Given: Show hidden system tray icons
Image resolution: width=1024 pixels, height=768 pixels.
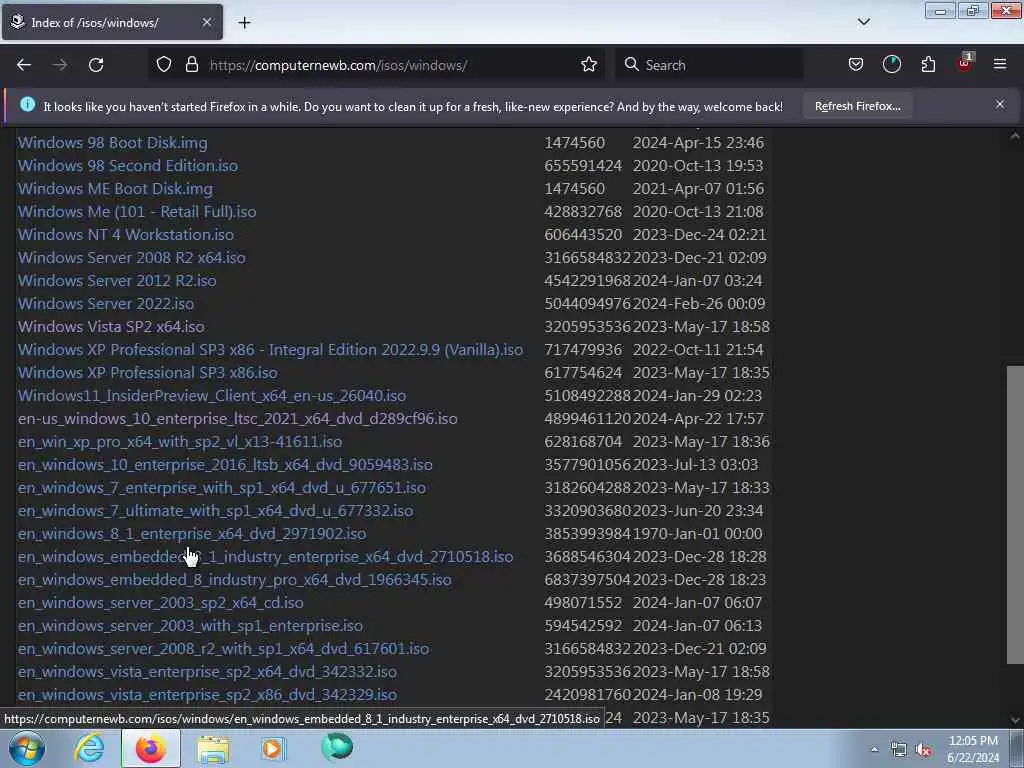Looking at the screenshot, I should (874, 750).
